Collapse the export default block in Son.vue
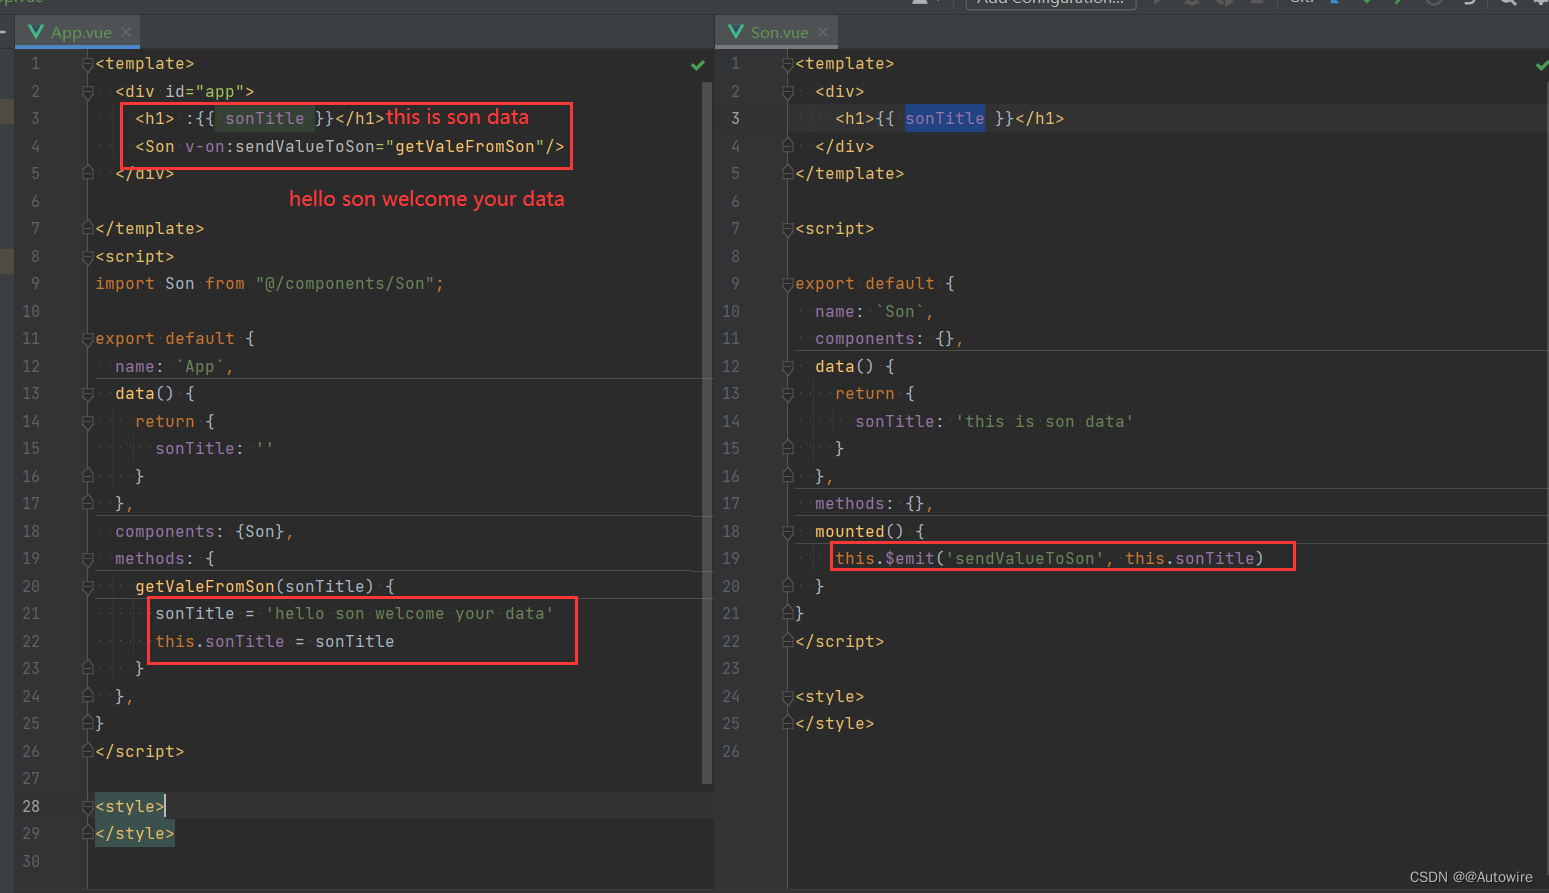Screen dimensions: 1549x893 click(x=787, y=284)
